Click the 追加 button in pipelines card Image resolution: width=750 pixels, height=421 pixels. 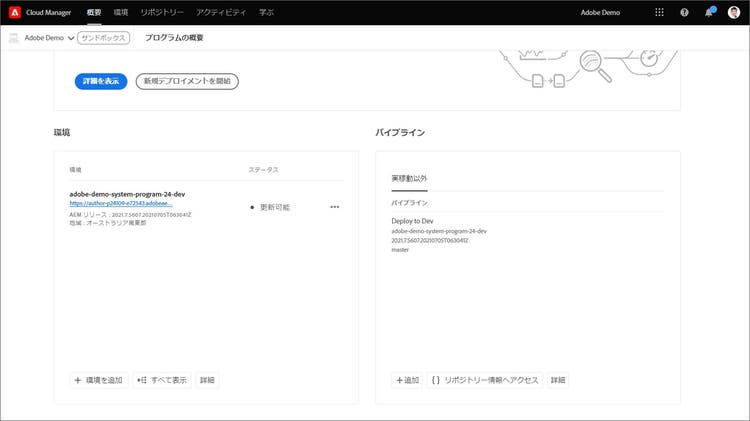pyautogui.click(x=407, y=380)
